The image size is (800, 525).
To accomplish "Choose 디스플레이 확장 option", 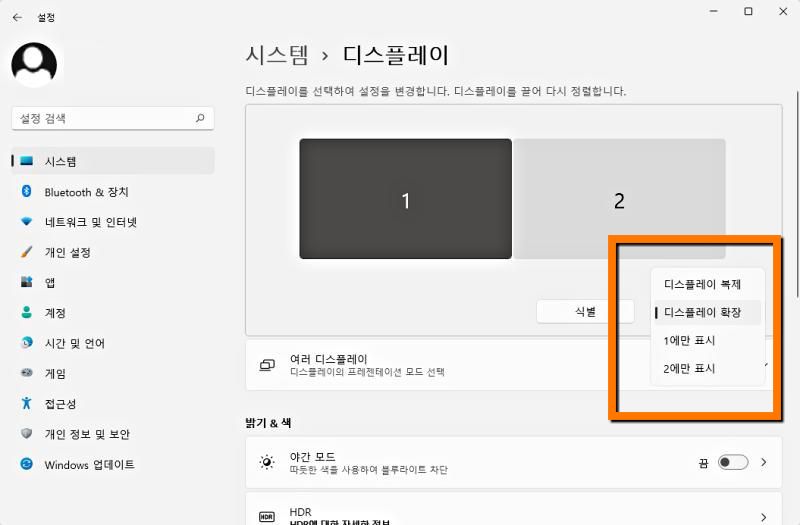I will [x=707, y=312].
